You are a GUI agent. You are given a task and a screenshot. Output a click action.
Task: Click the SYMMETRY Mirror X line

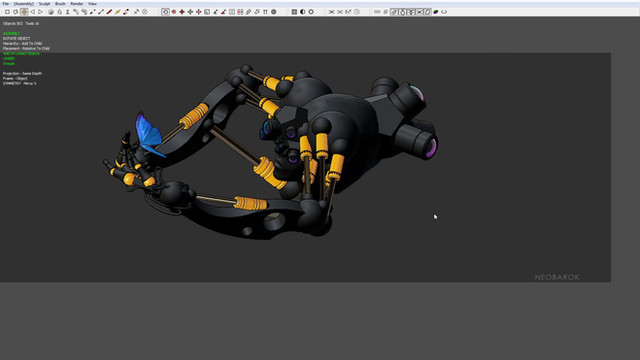(20, 83)
